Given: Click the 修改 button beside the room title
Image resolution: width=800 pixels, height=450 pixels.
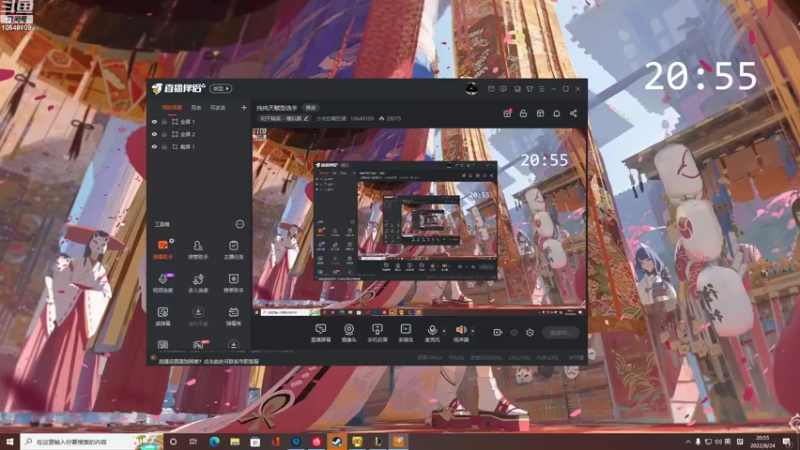Looking at the screenshot, I should (x=310, y=108).
